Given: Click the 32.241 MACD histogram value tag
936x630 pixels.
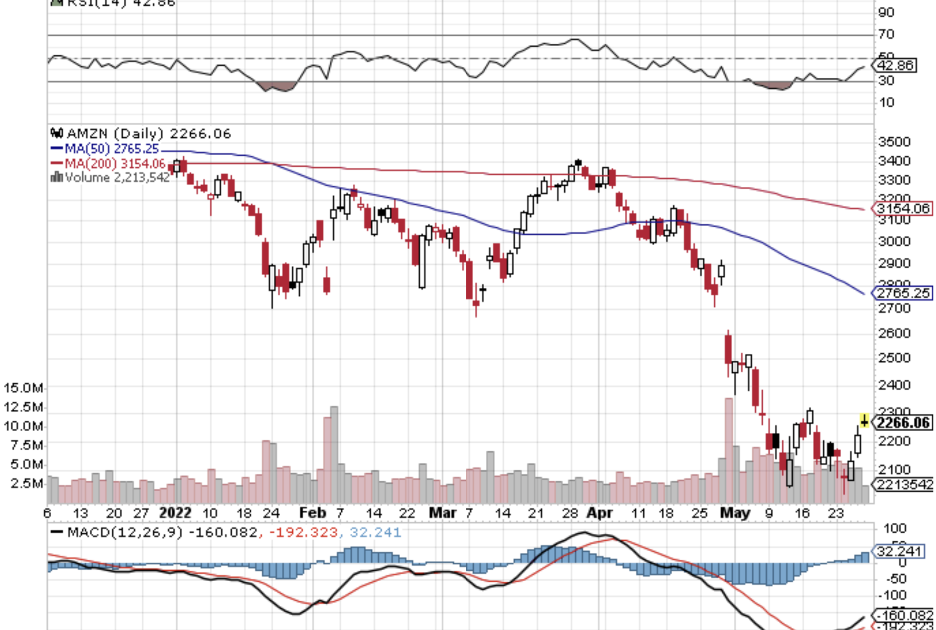Looking at the screenshot, I should (x=903, y=550).
